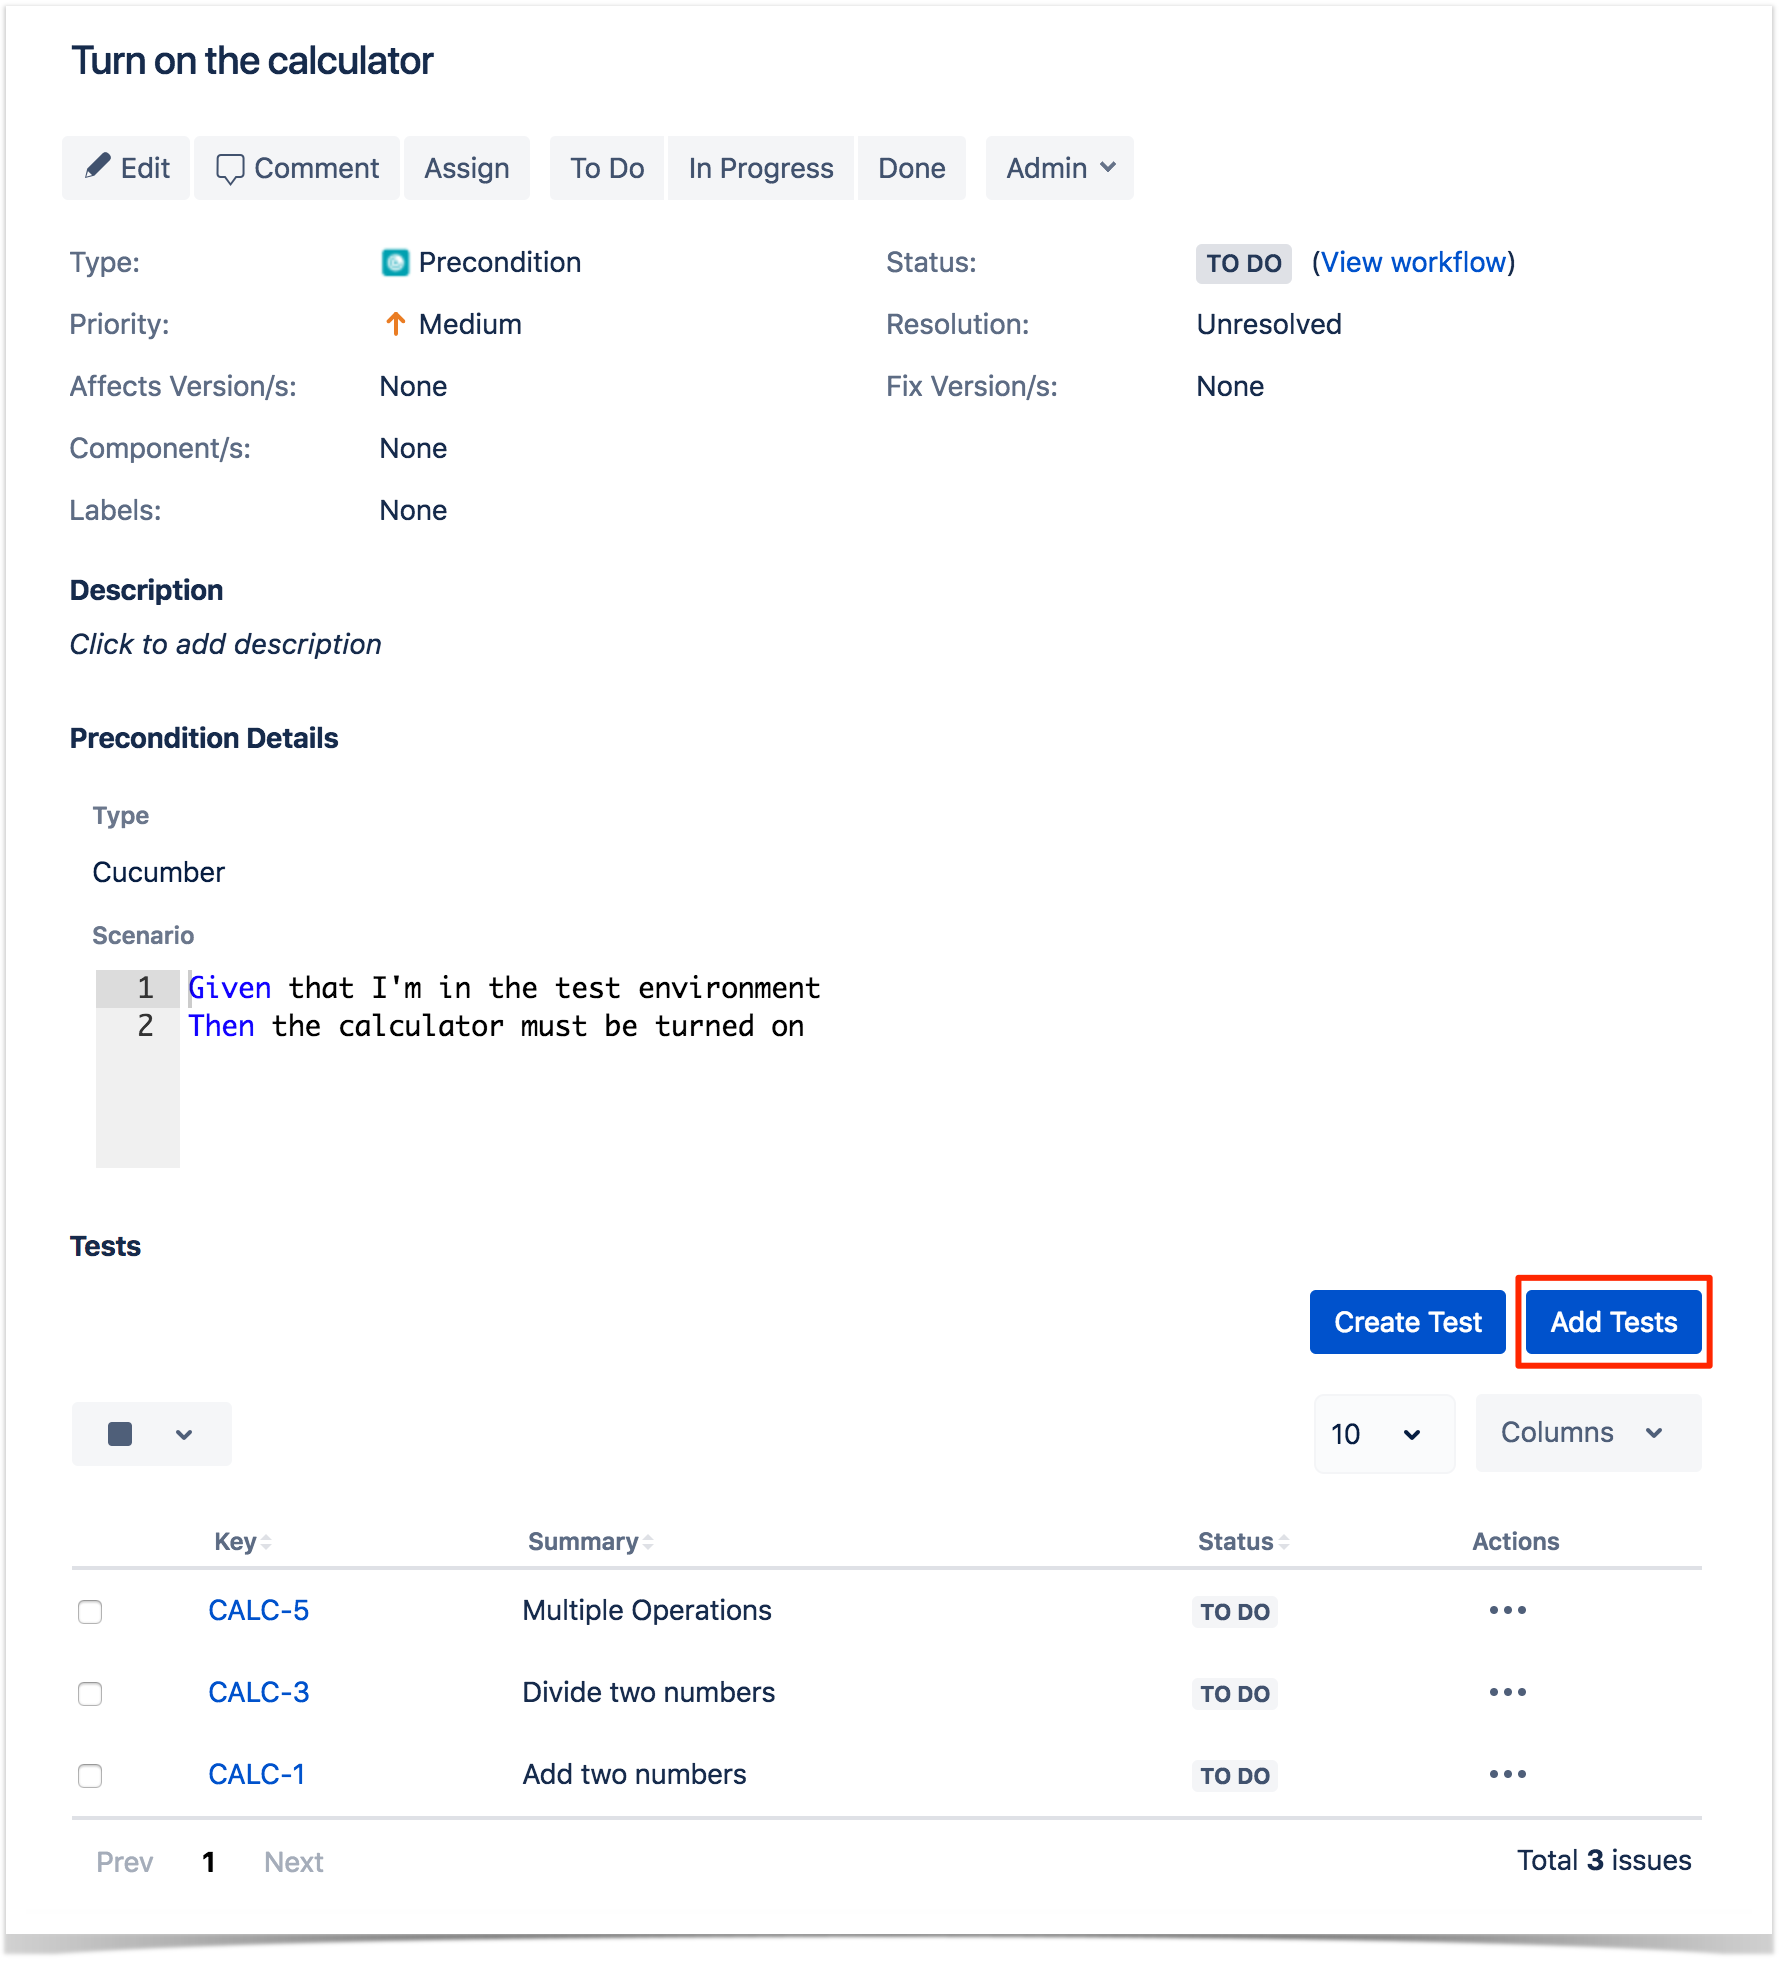Screen dimensions: 1786x1963
Task: Open actions menu for Multiple Operations
Action: (1508, 1610)
